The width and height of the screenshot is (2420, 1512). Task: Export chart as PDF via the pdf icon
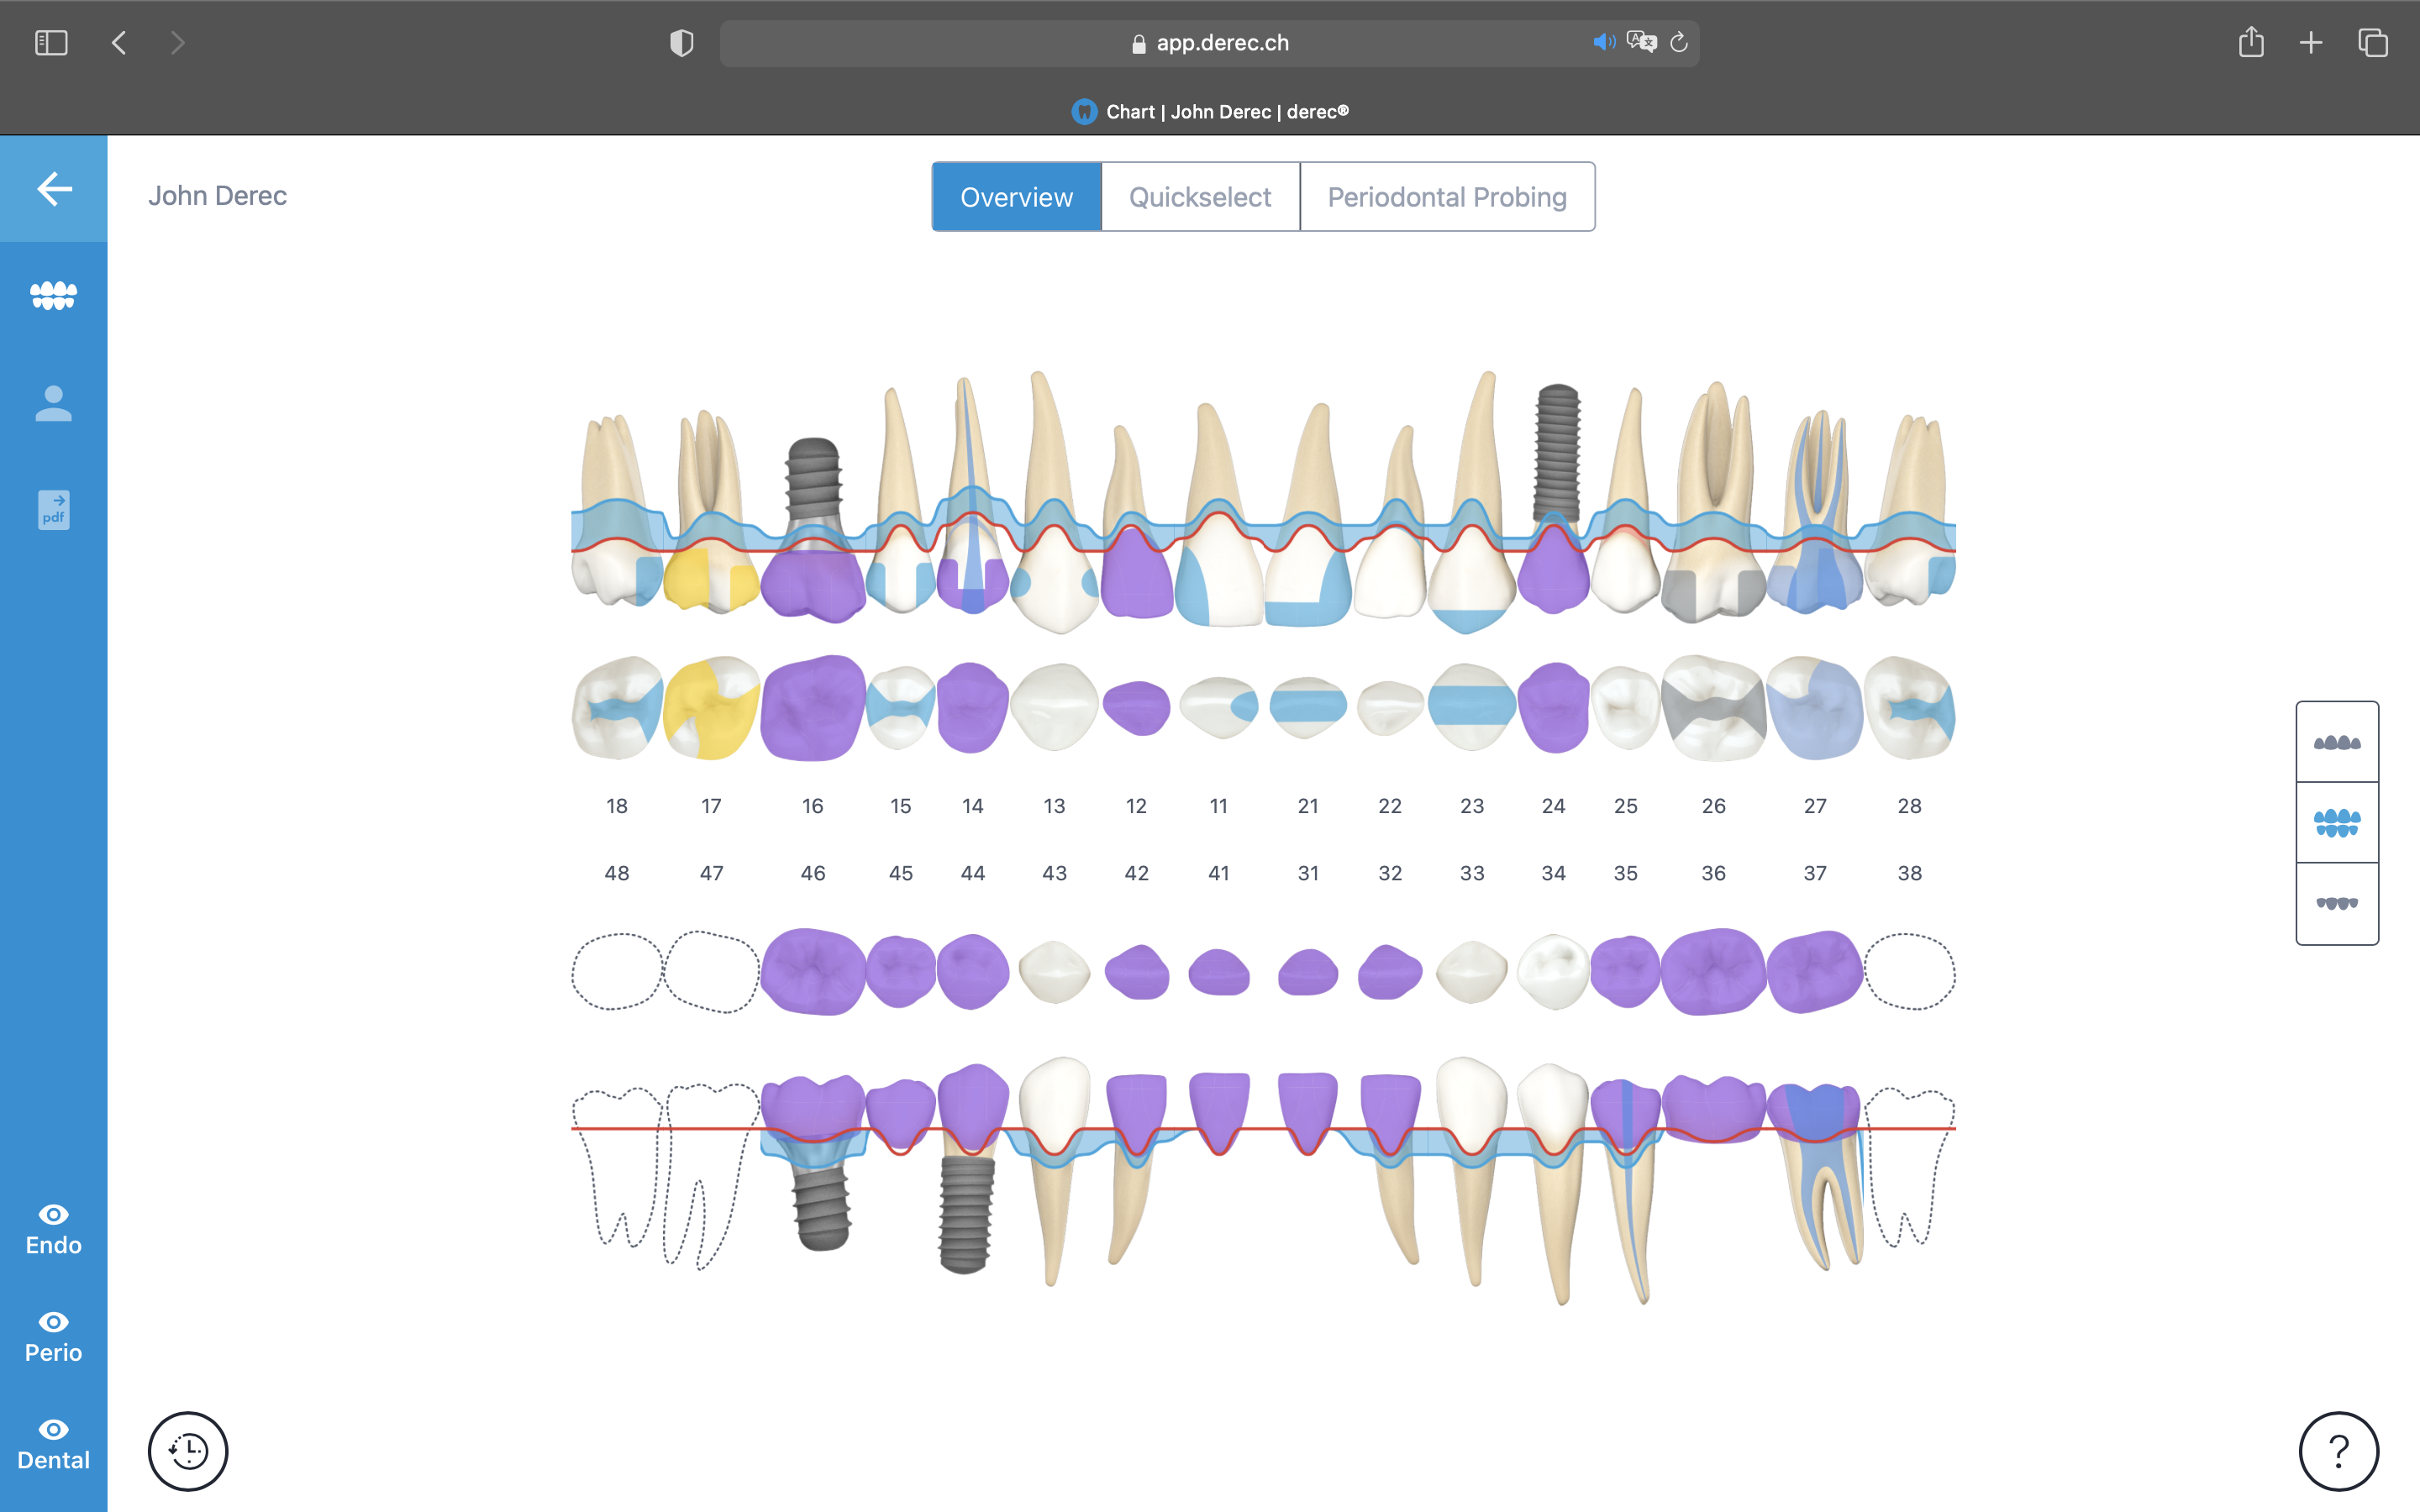(53, 509)
